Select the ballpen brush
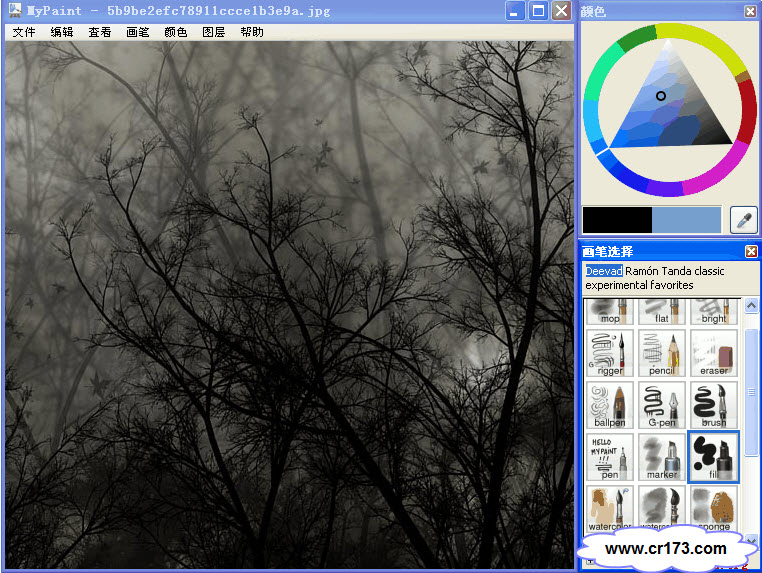Viewport: 762px width, 573px height. click(609, 405)
